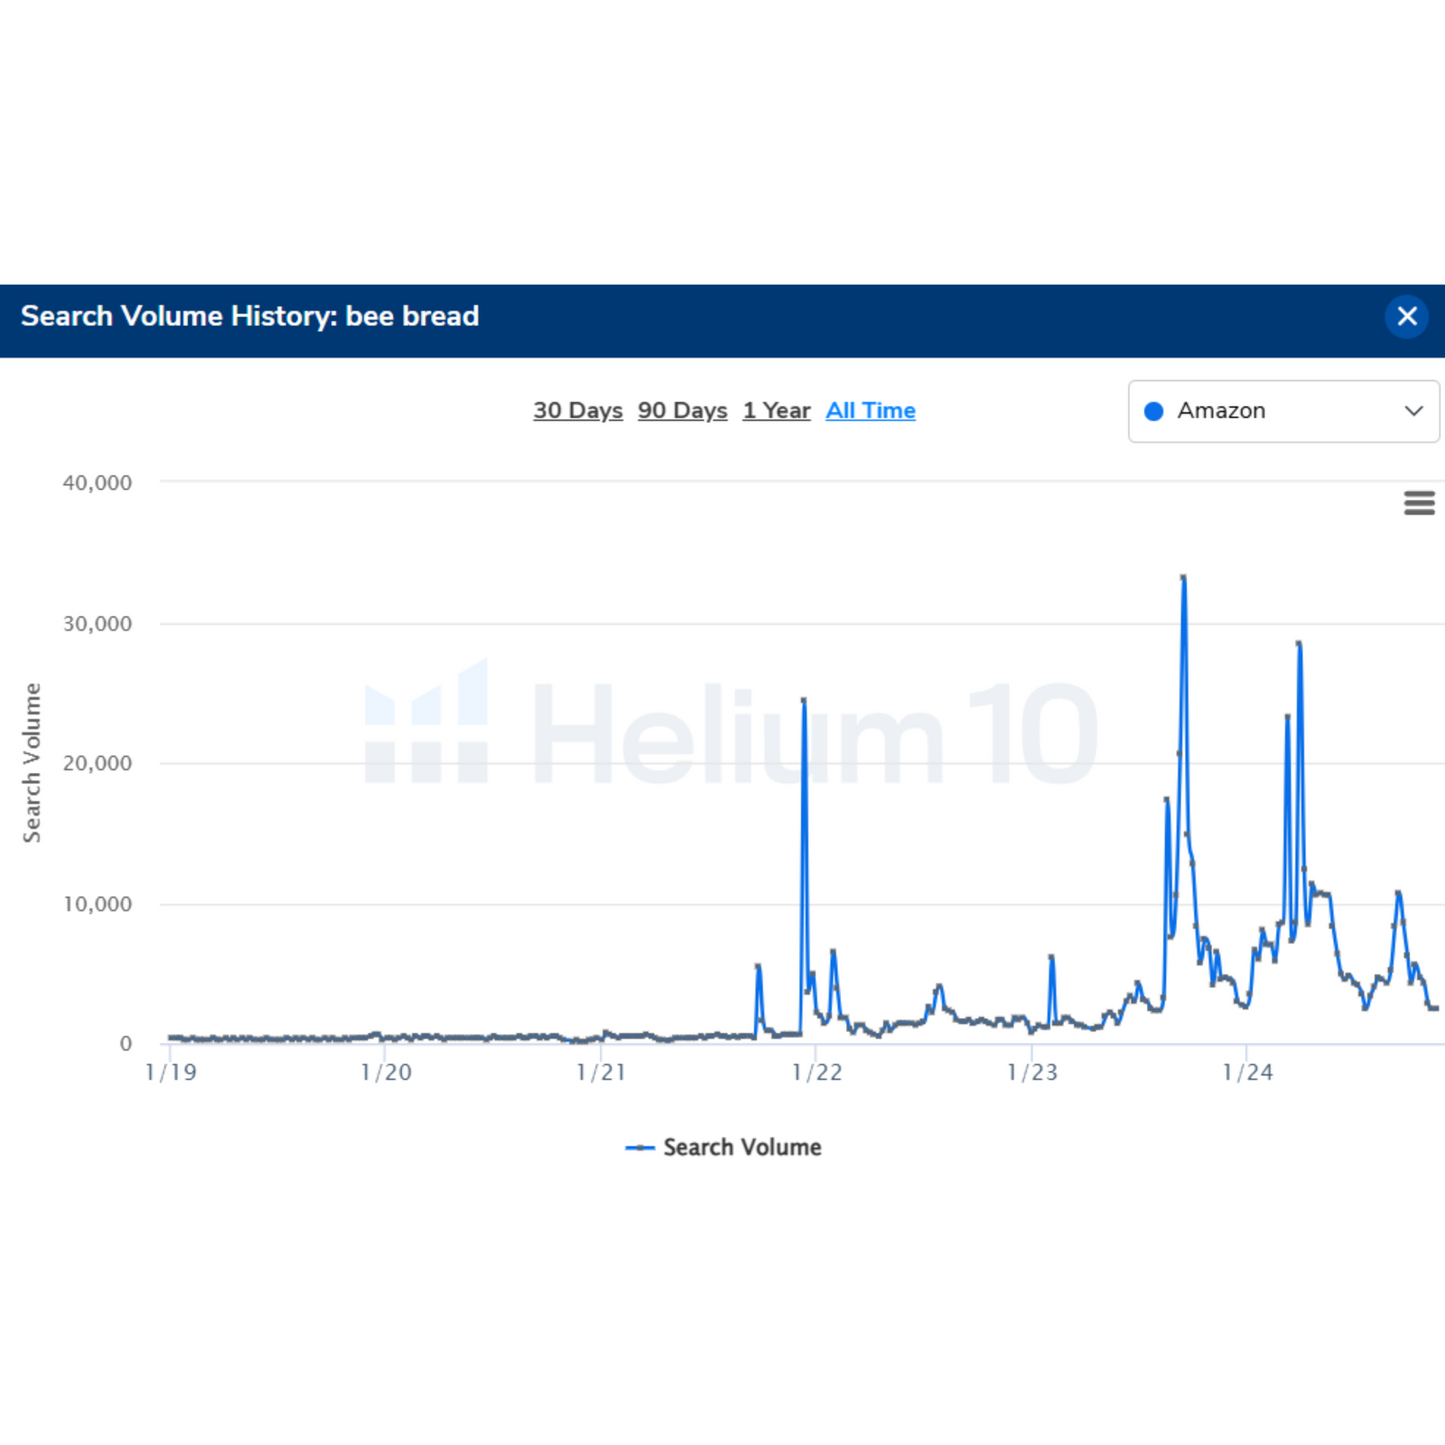This screenshot has width=1445, height=1445.
Task: Click the dialog title 'Search Volume History: bee bread'
Action: tap(250, 317)
